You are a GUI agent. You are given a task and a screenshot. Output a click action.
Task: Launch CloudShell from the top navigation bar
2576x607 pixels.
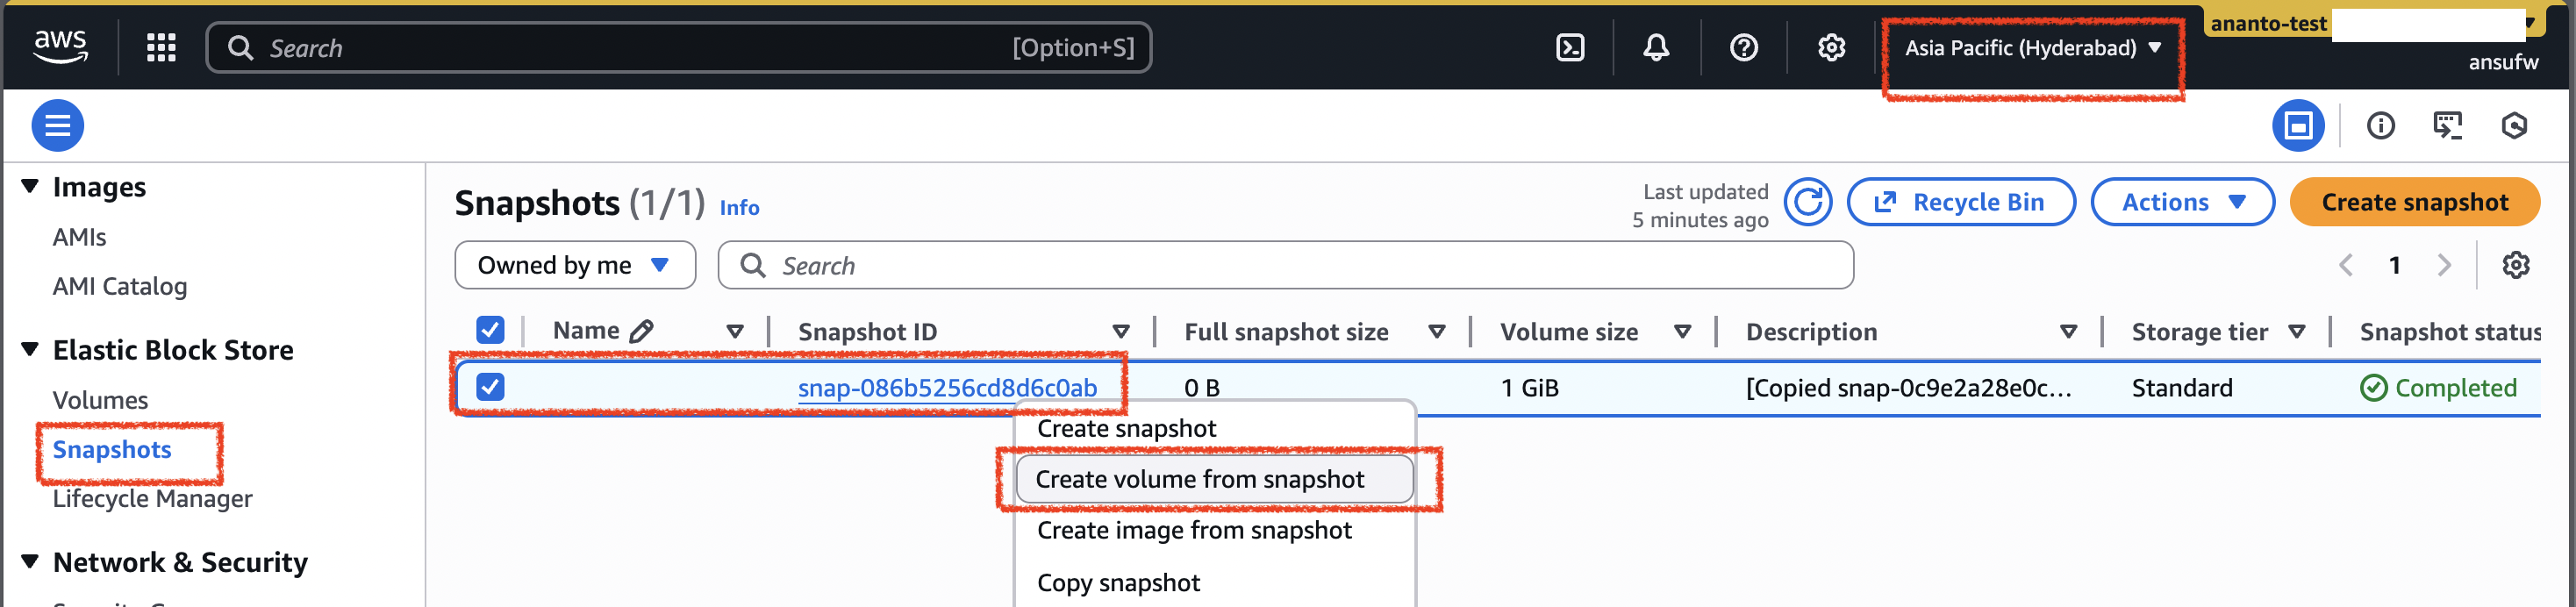point(1570,47)
